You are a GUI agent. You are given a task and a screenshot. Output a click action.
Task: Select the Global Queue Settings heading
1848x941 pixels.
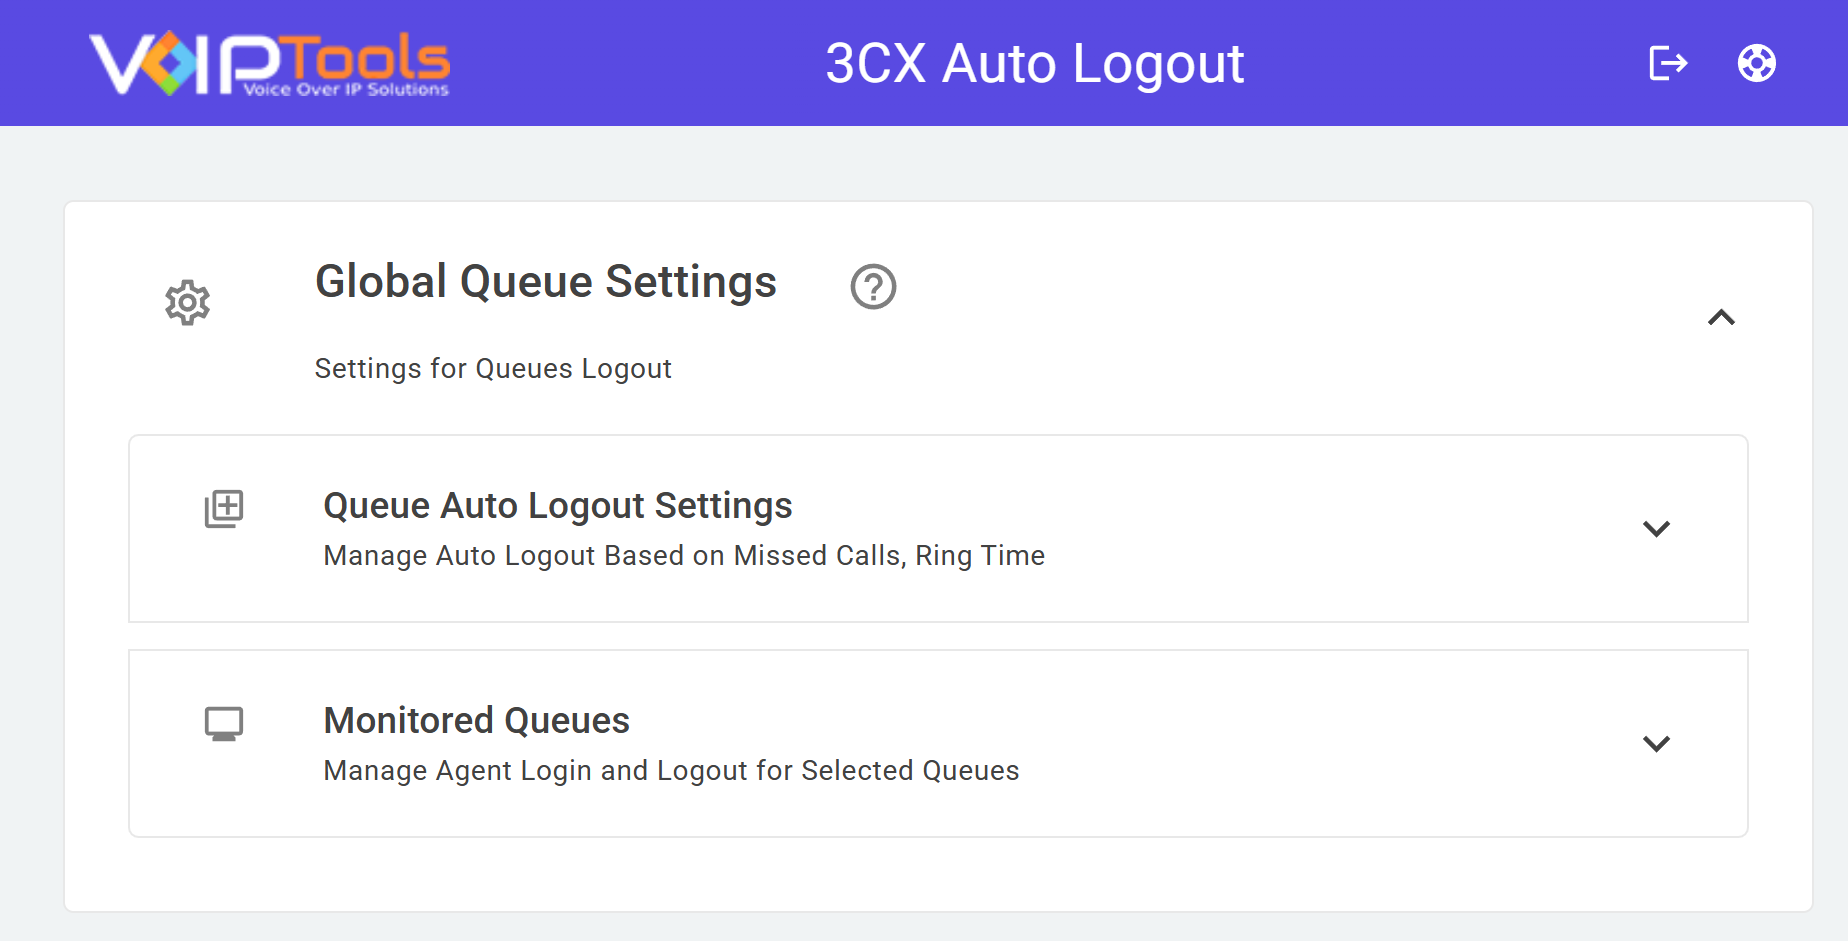(x=546, y=282)
